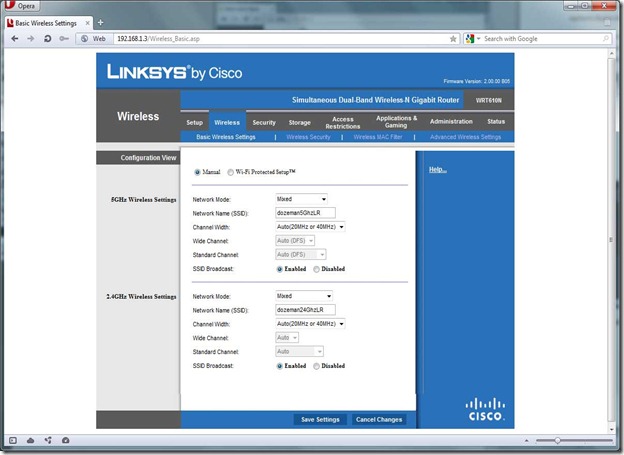The width and height of the screenshot is (624, 455).
Task: Open Opera Turbo icon in status bar
Action: [x=66, y=440]
